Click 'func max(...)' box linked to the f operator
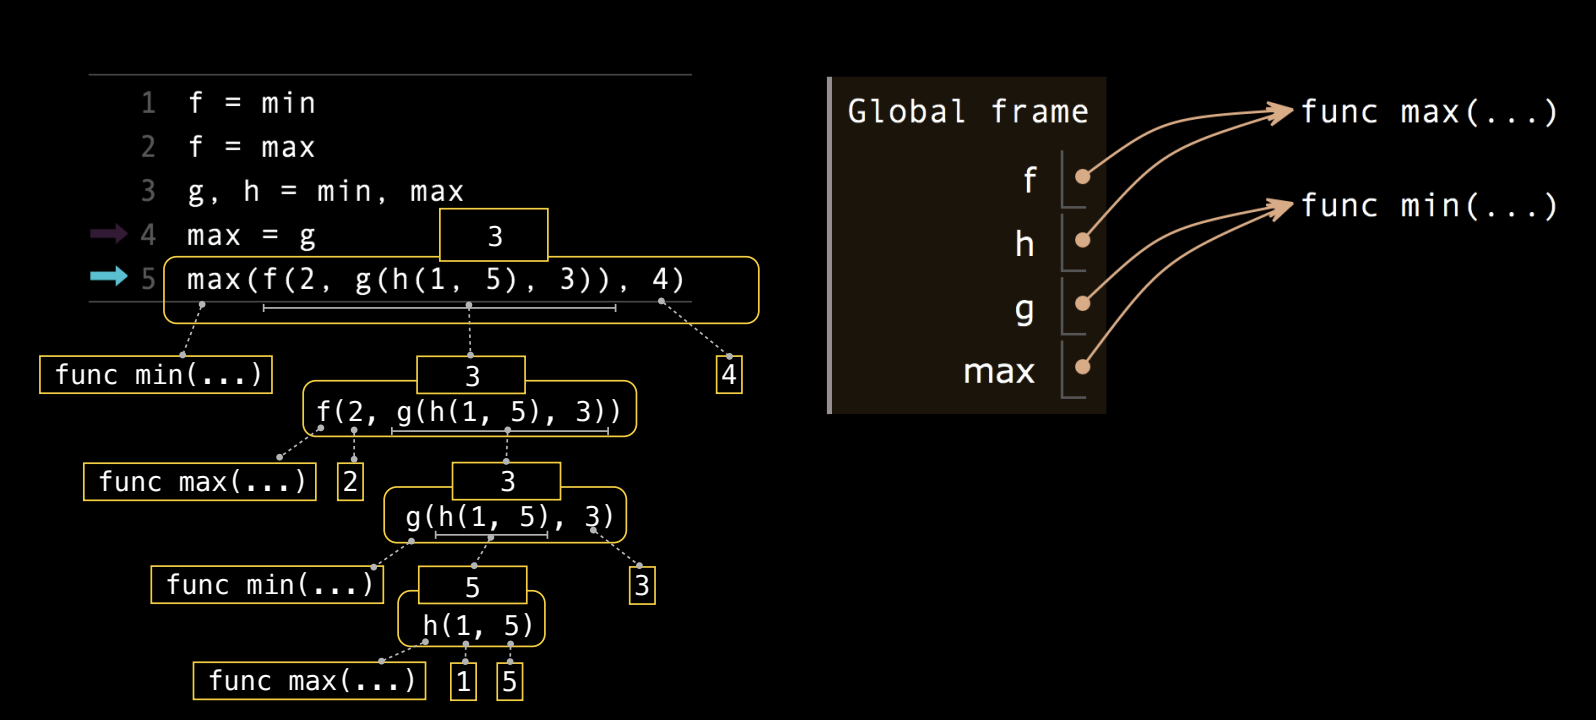1596x720 pixels. [x=200, y=482]
